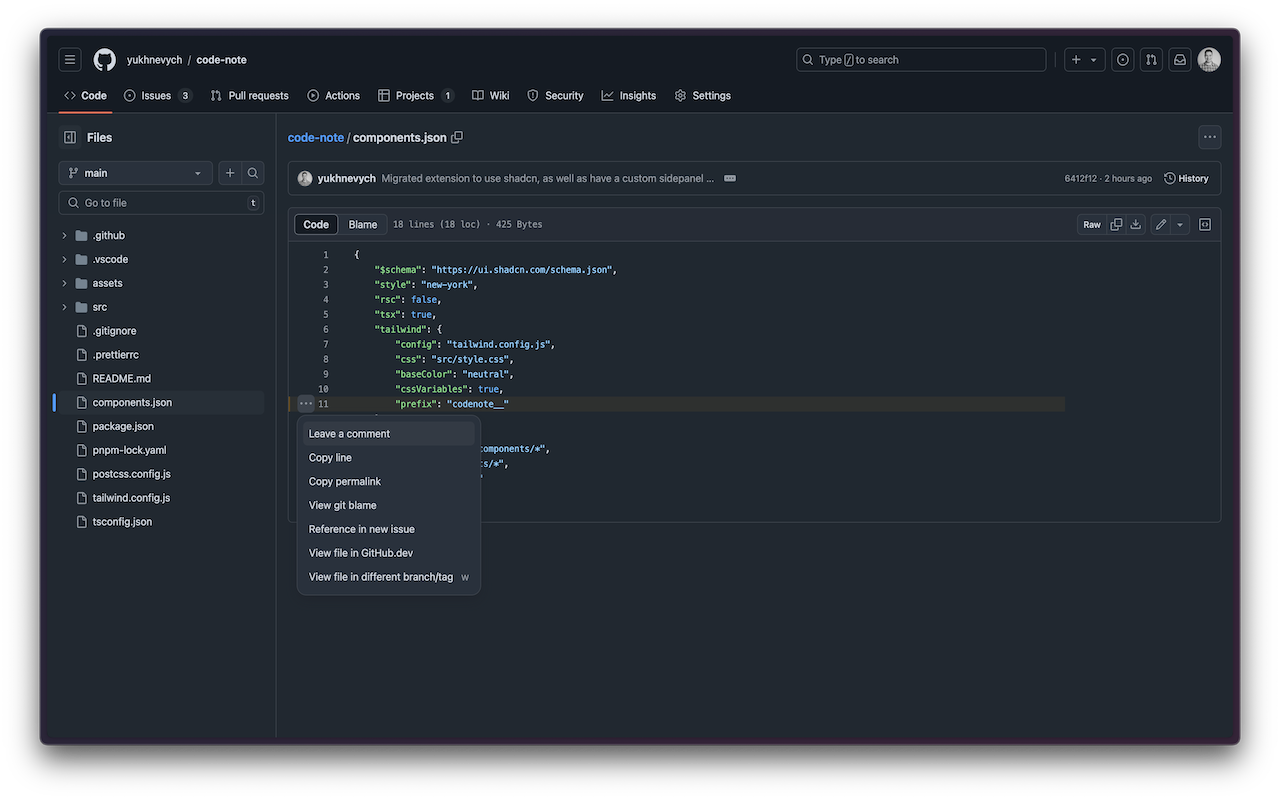Copy the file path icon
1280x800 pixels.
(457, 138)
